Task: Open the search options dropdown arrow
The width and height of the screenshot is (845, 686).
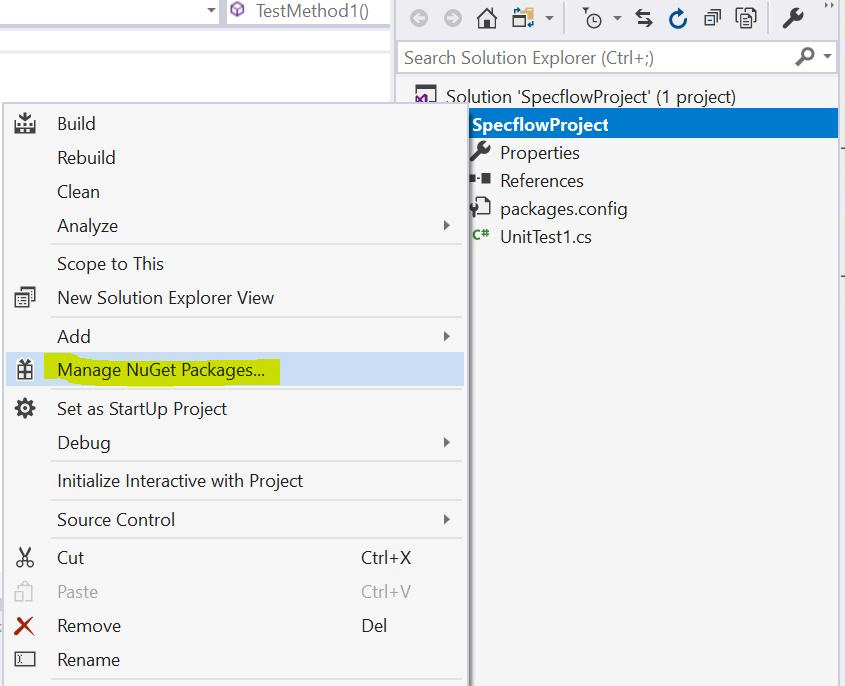Action: [x=828, y=57]
